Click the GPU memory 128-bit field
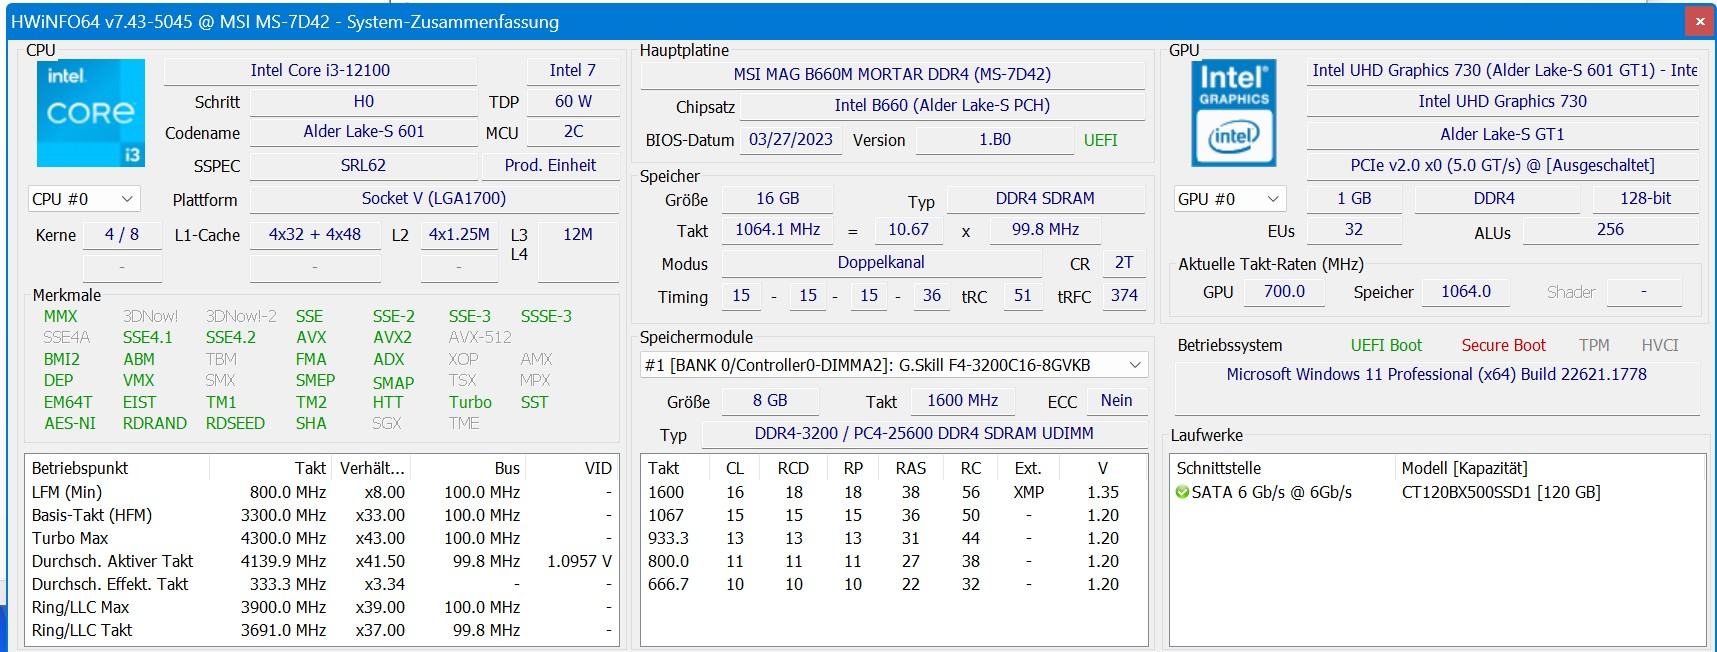 1645,199
